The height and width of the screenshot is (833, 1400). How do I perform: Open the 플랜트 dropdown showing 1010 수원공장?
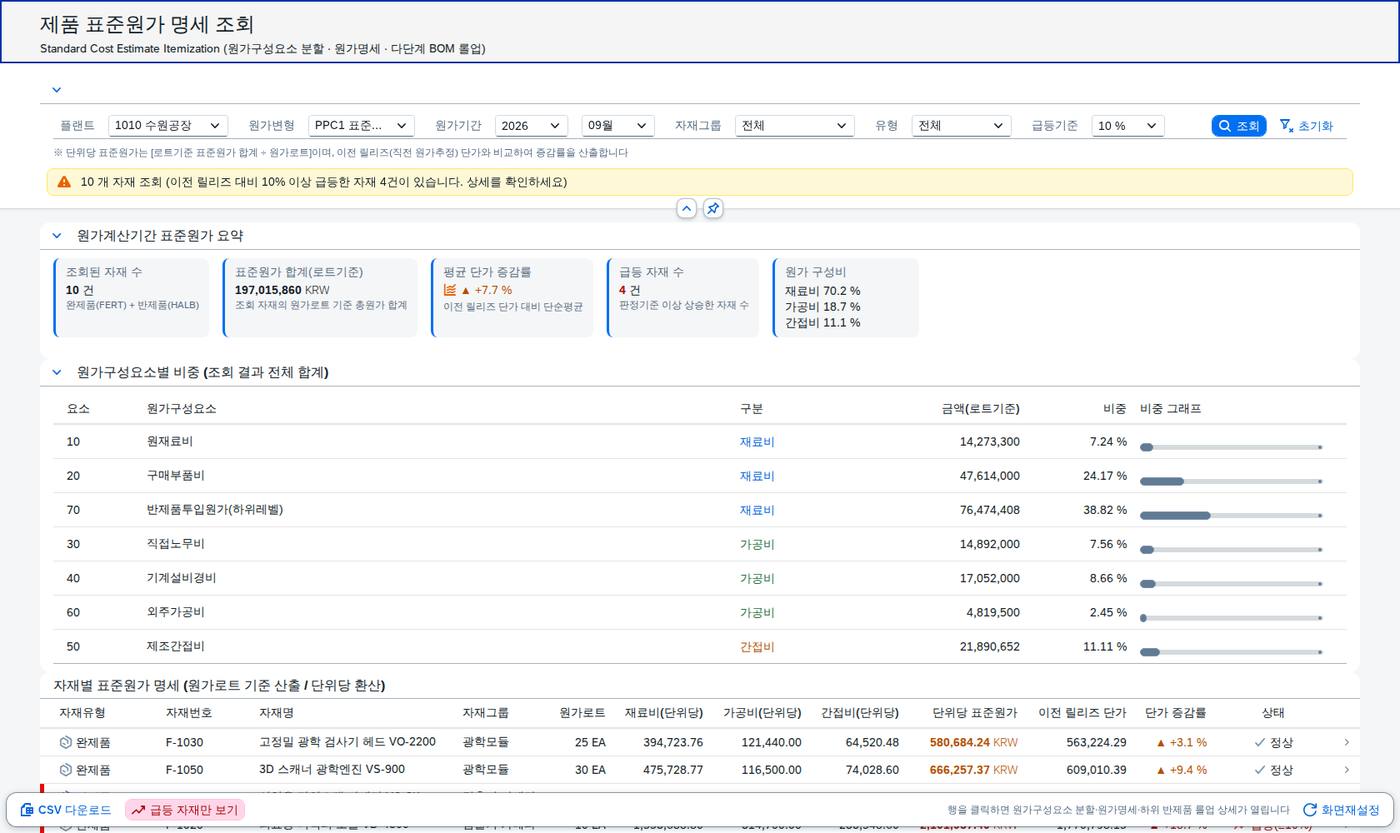tap(168, 126)
